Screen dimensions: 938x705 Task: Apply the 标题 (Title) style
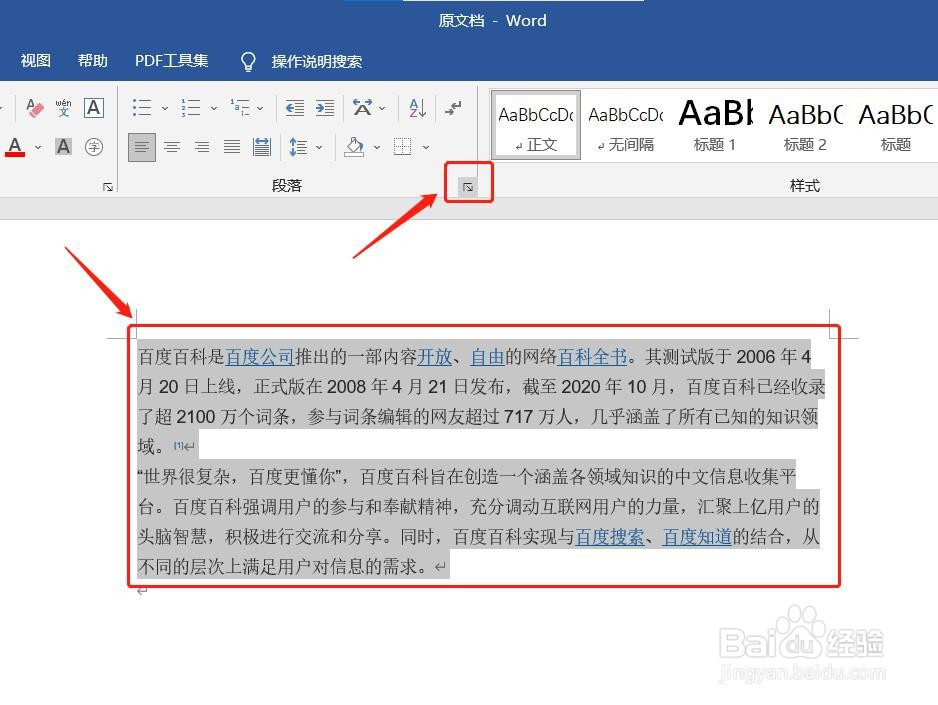pos(896,125)
